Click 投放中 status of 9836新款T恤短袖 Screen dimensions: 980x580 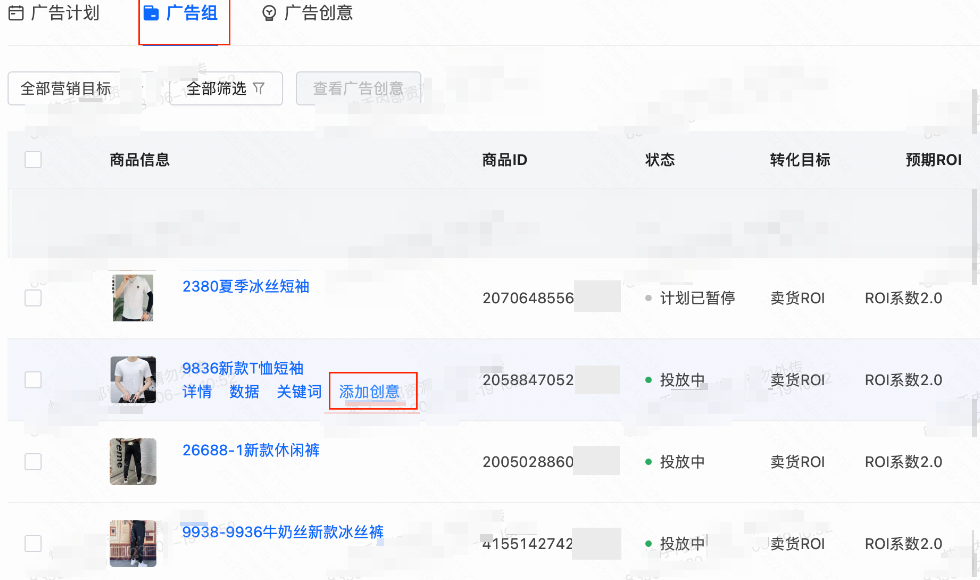click(x=682, y=380)
